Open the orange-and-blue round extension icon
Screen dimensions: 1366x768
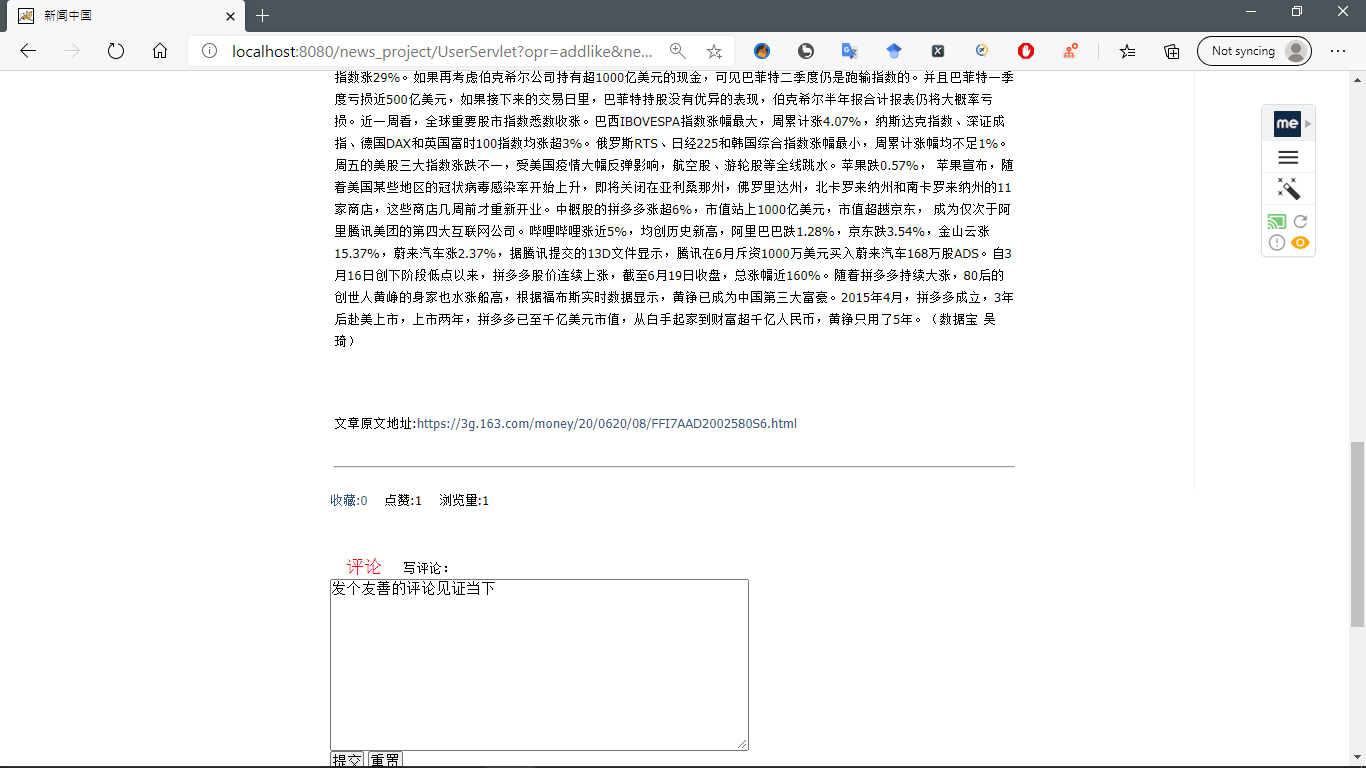coord(762,51)
